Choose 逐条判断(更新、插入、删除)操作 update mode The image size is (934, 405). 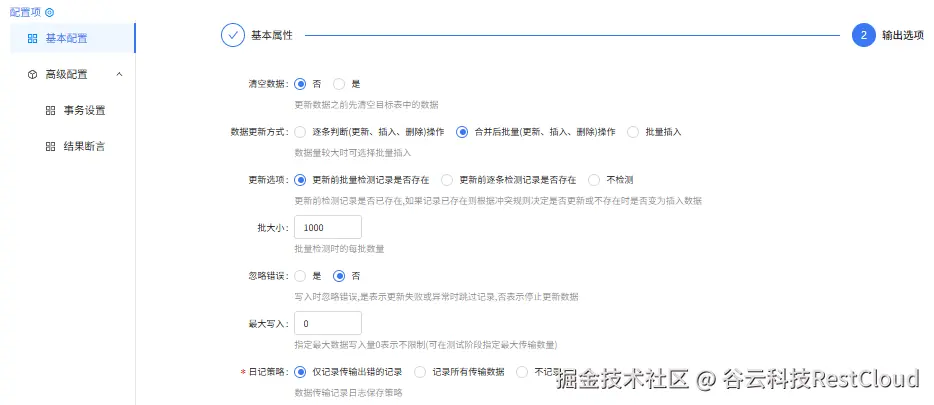pyautogui.click(x=300, y=132)
